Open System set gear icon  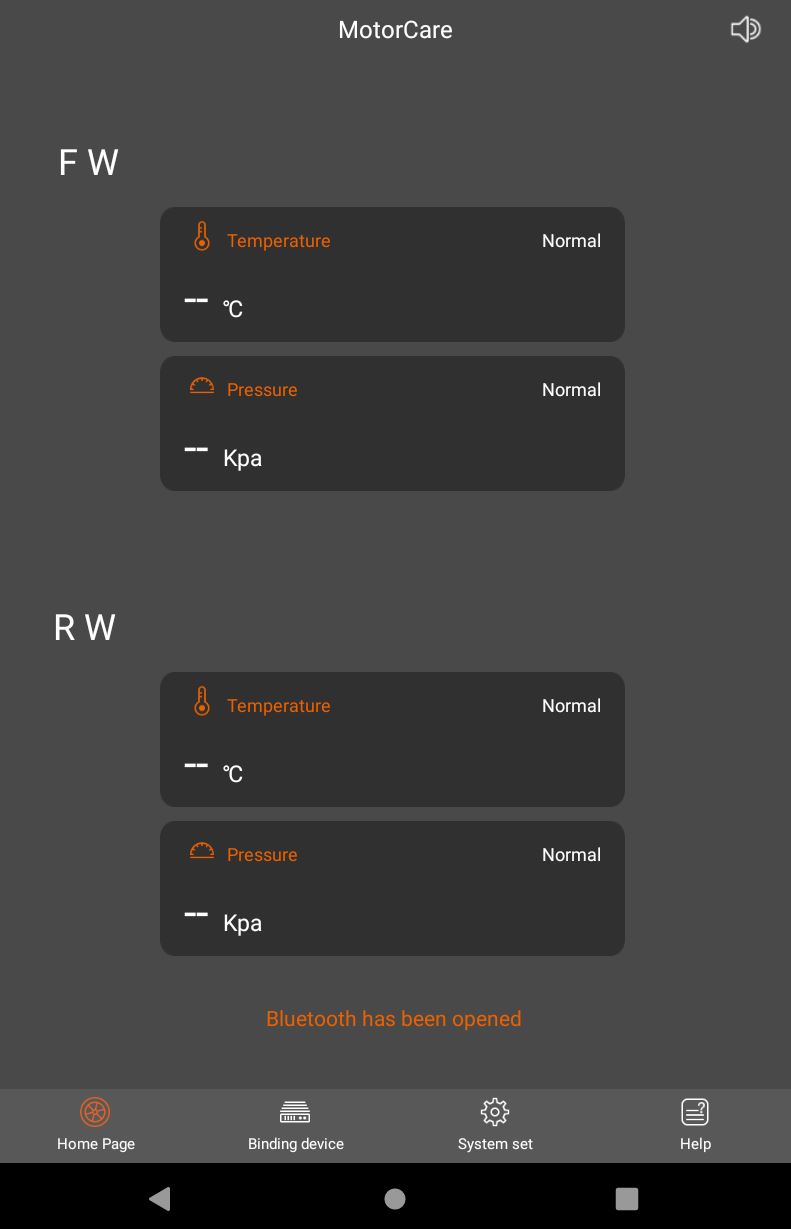(x=495, y=1112)
